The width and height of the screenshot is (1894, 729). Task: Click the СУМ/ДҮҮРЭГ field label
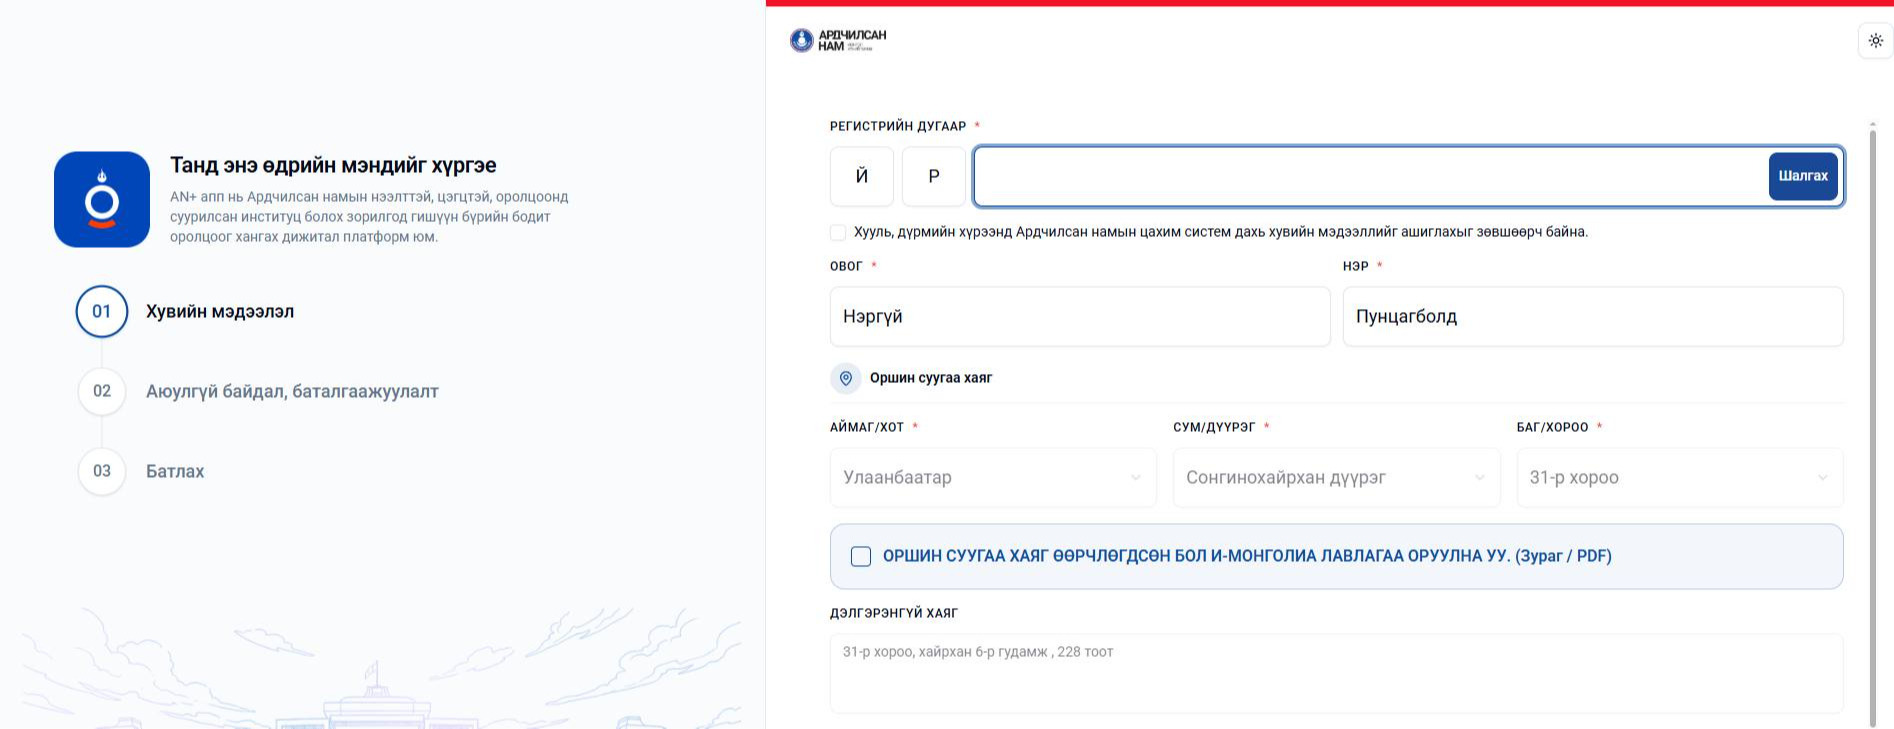(1214, 427)
